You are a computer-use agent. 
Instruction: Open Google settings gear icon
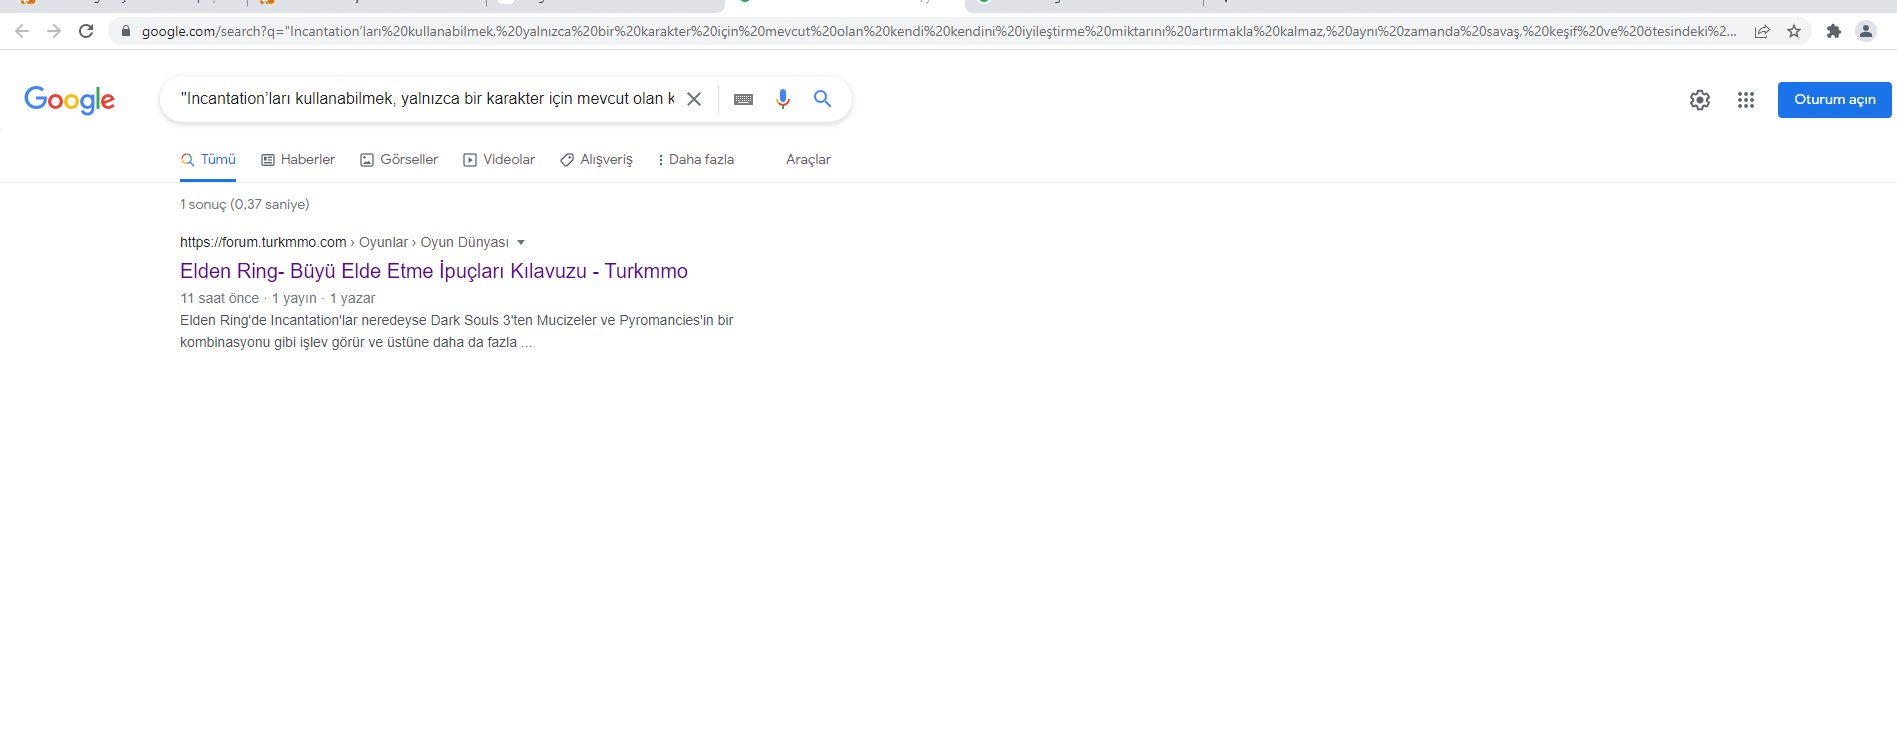click(1700, 100)
